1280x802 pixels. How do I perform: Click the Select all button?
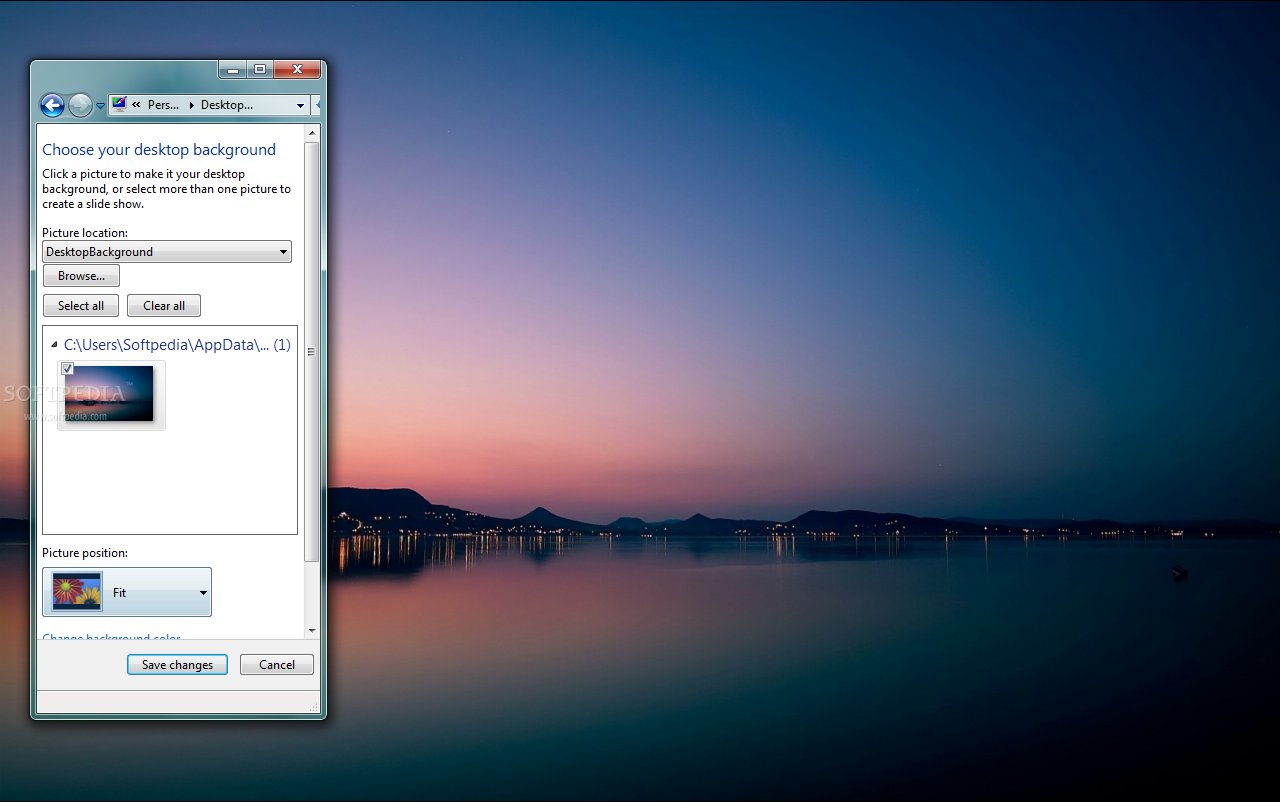click(81, 306)
